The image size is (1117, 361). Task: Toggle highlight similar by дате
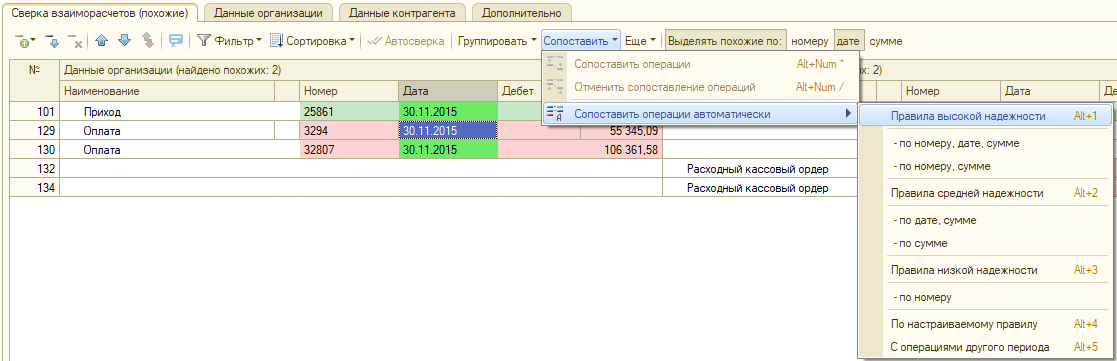[x=849, y=41]
